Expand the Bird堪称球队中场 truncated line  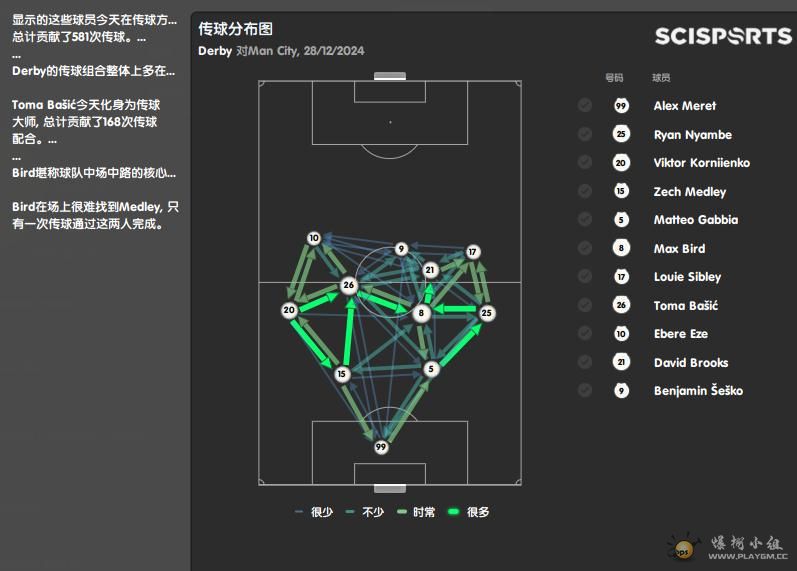click(94, 173)
